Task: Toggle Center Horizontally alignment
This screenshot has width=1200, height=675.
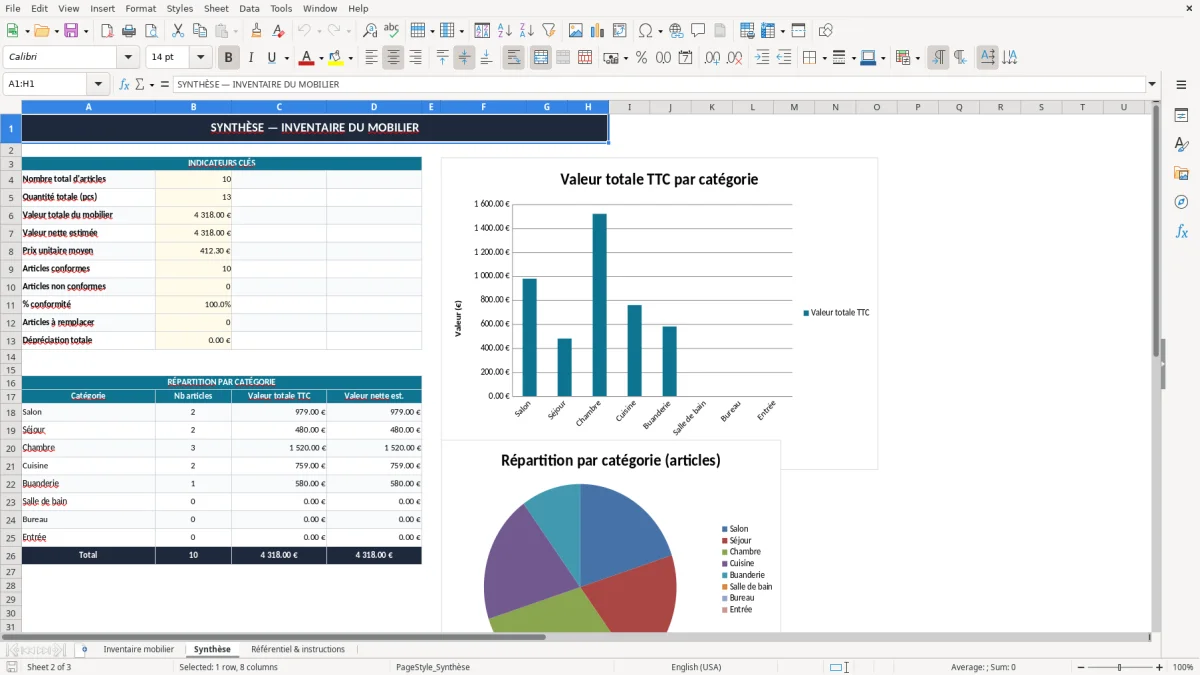Action: 393,58
